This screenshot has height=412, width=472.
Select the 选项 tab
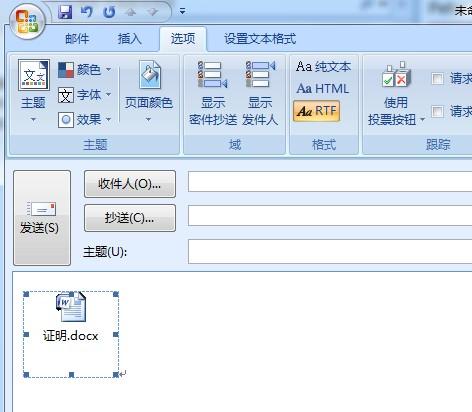[183, 39]
